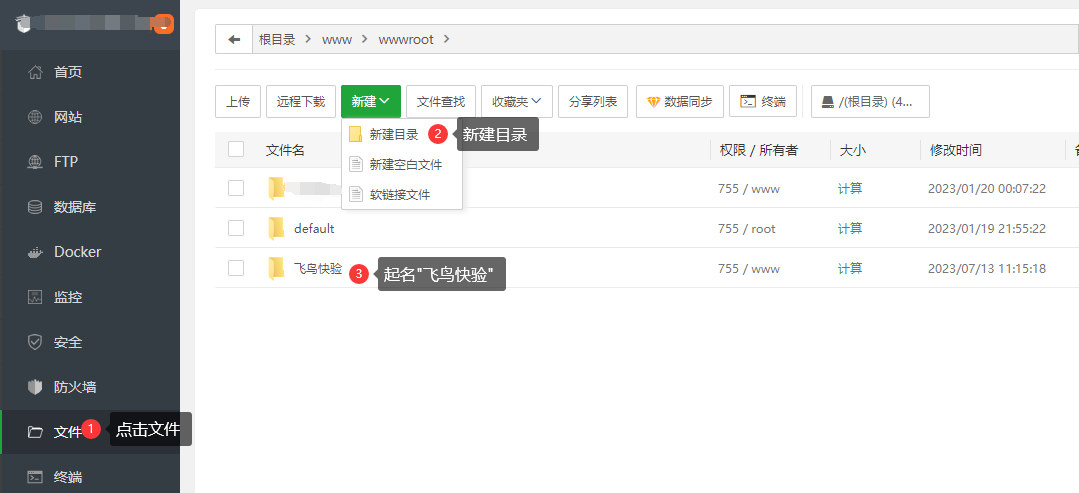
Task: Click wwwroot in the breadcrumb path
Action: (405, 39)
